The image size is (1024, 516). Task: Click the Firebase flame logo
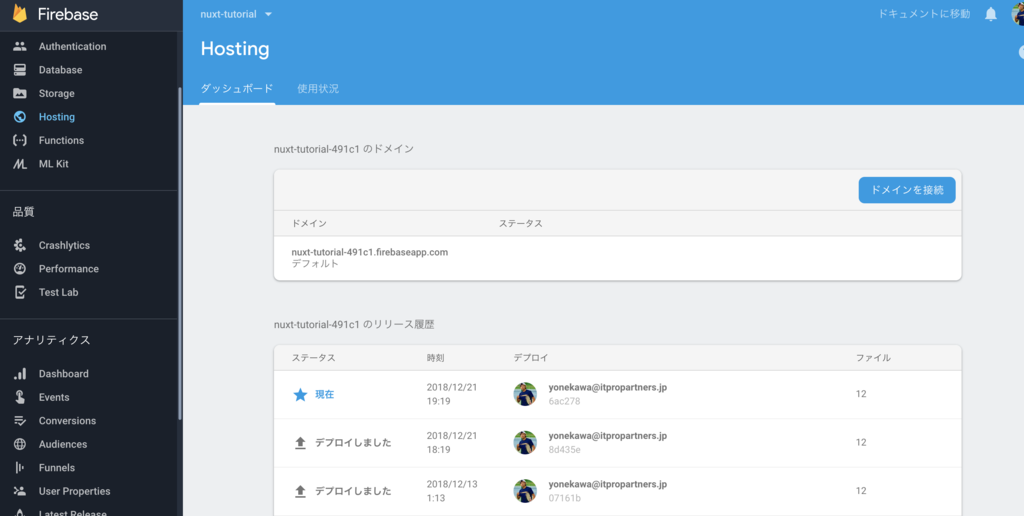(20, 14)
